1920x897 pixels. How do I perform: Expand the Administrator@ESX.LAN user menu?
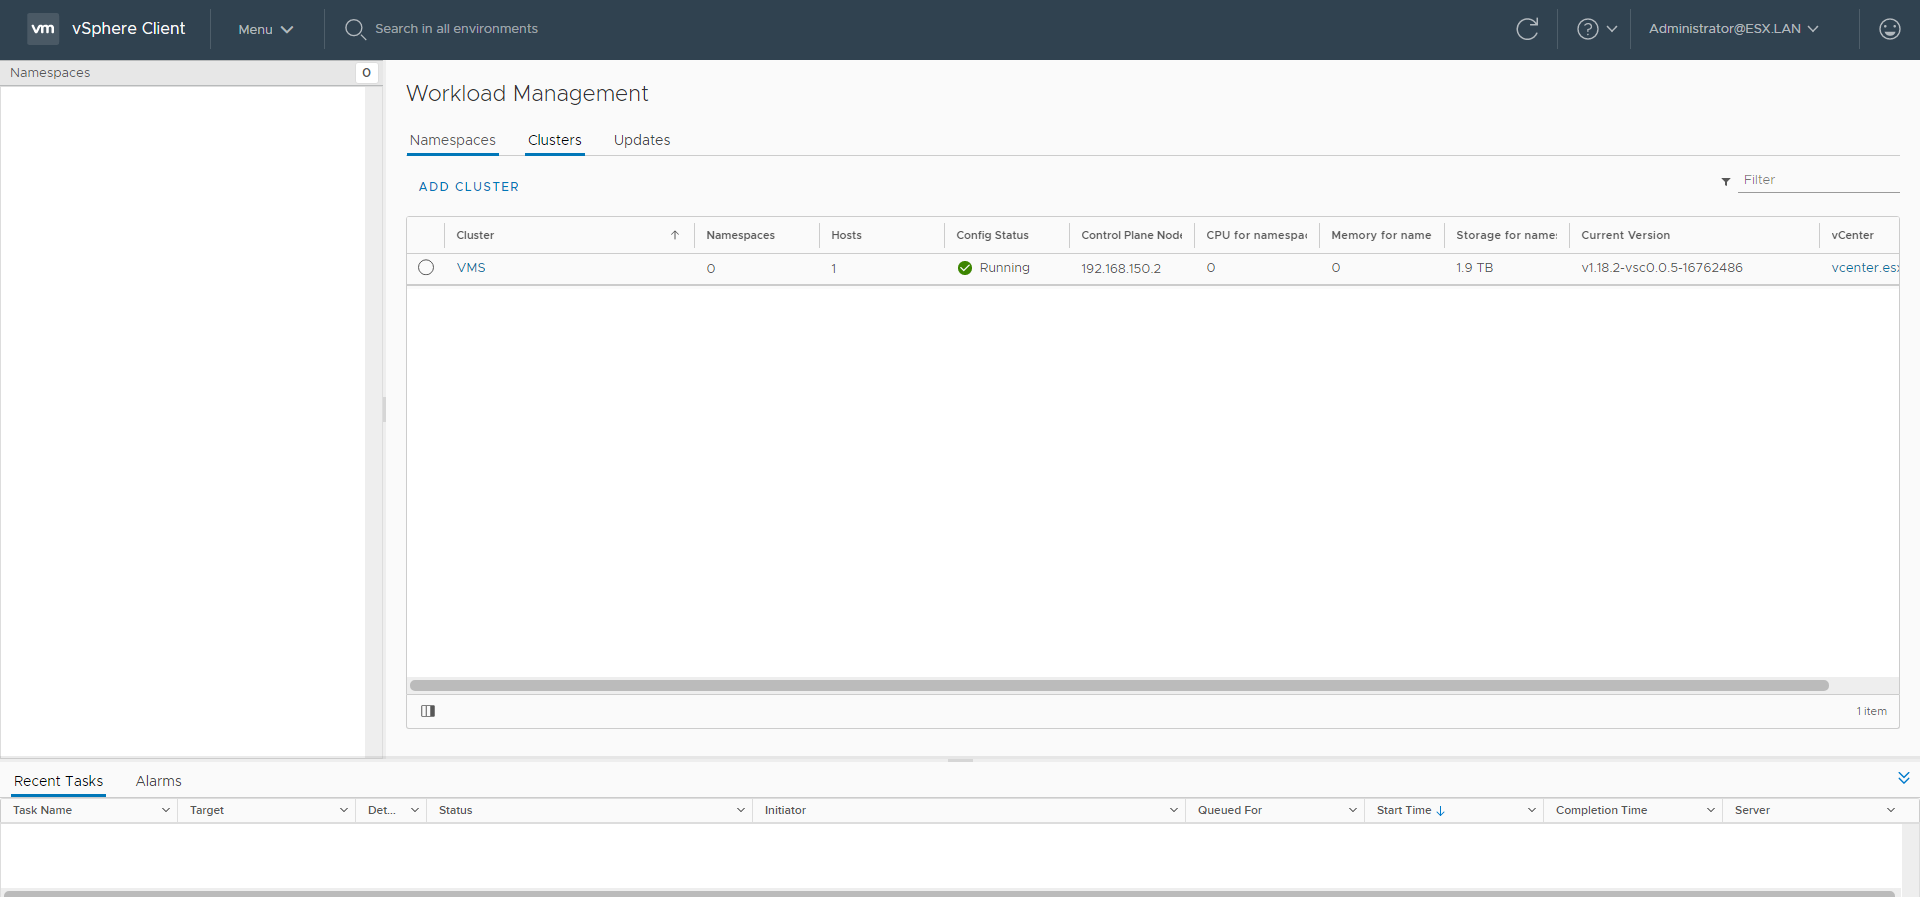point(1733,29)
